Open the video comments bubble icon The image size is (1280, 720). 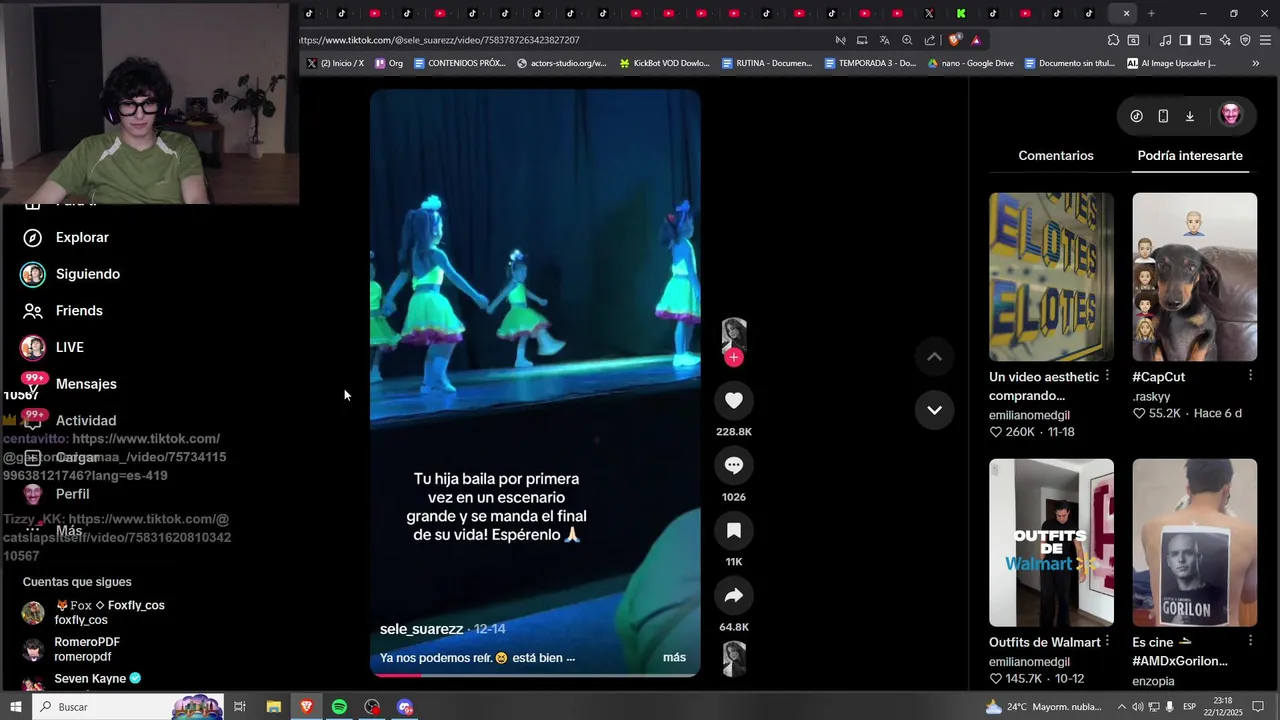pos(734,465)
